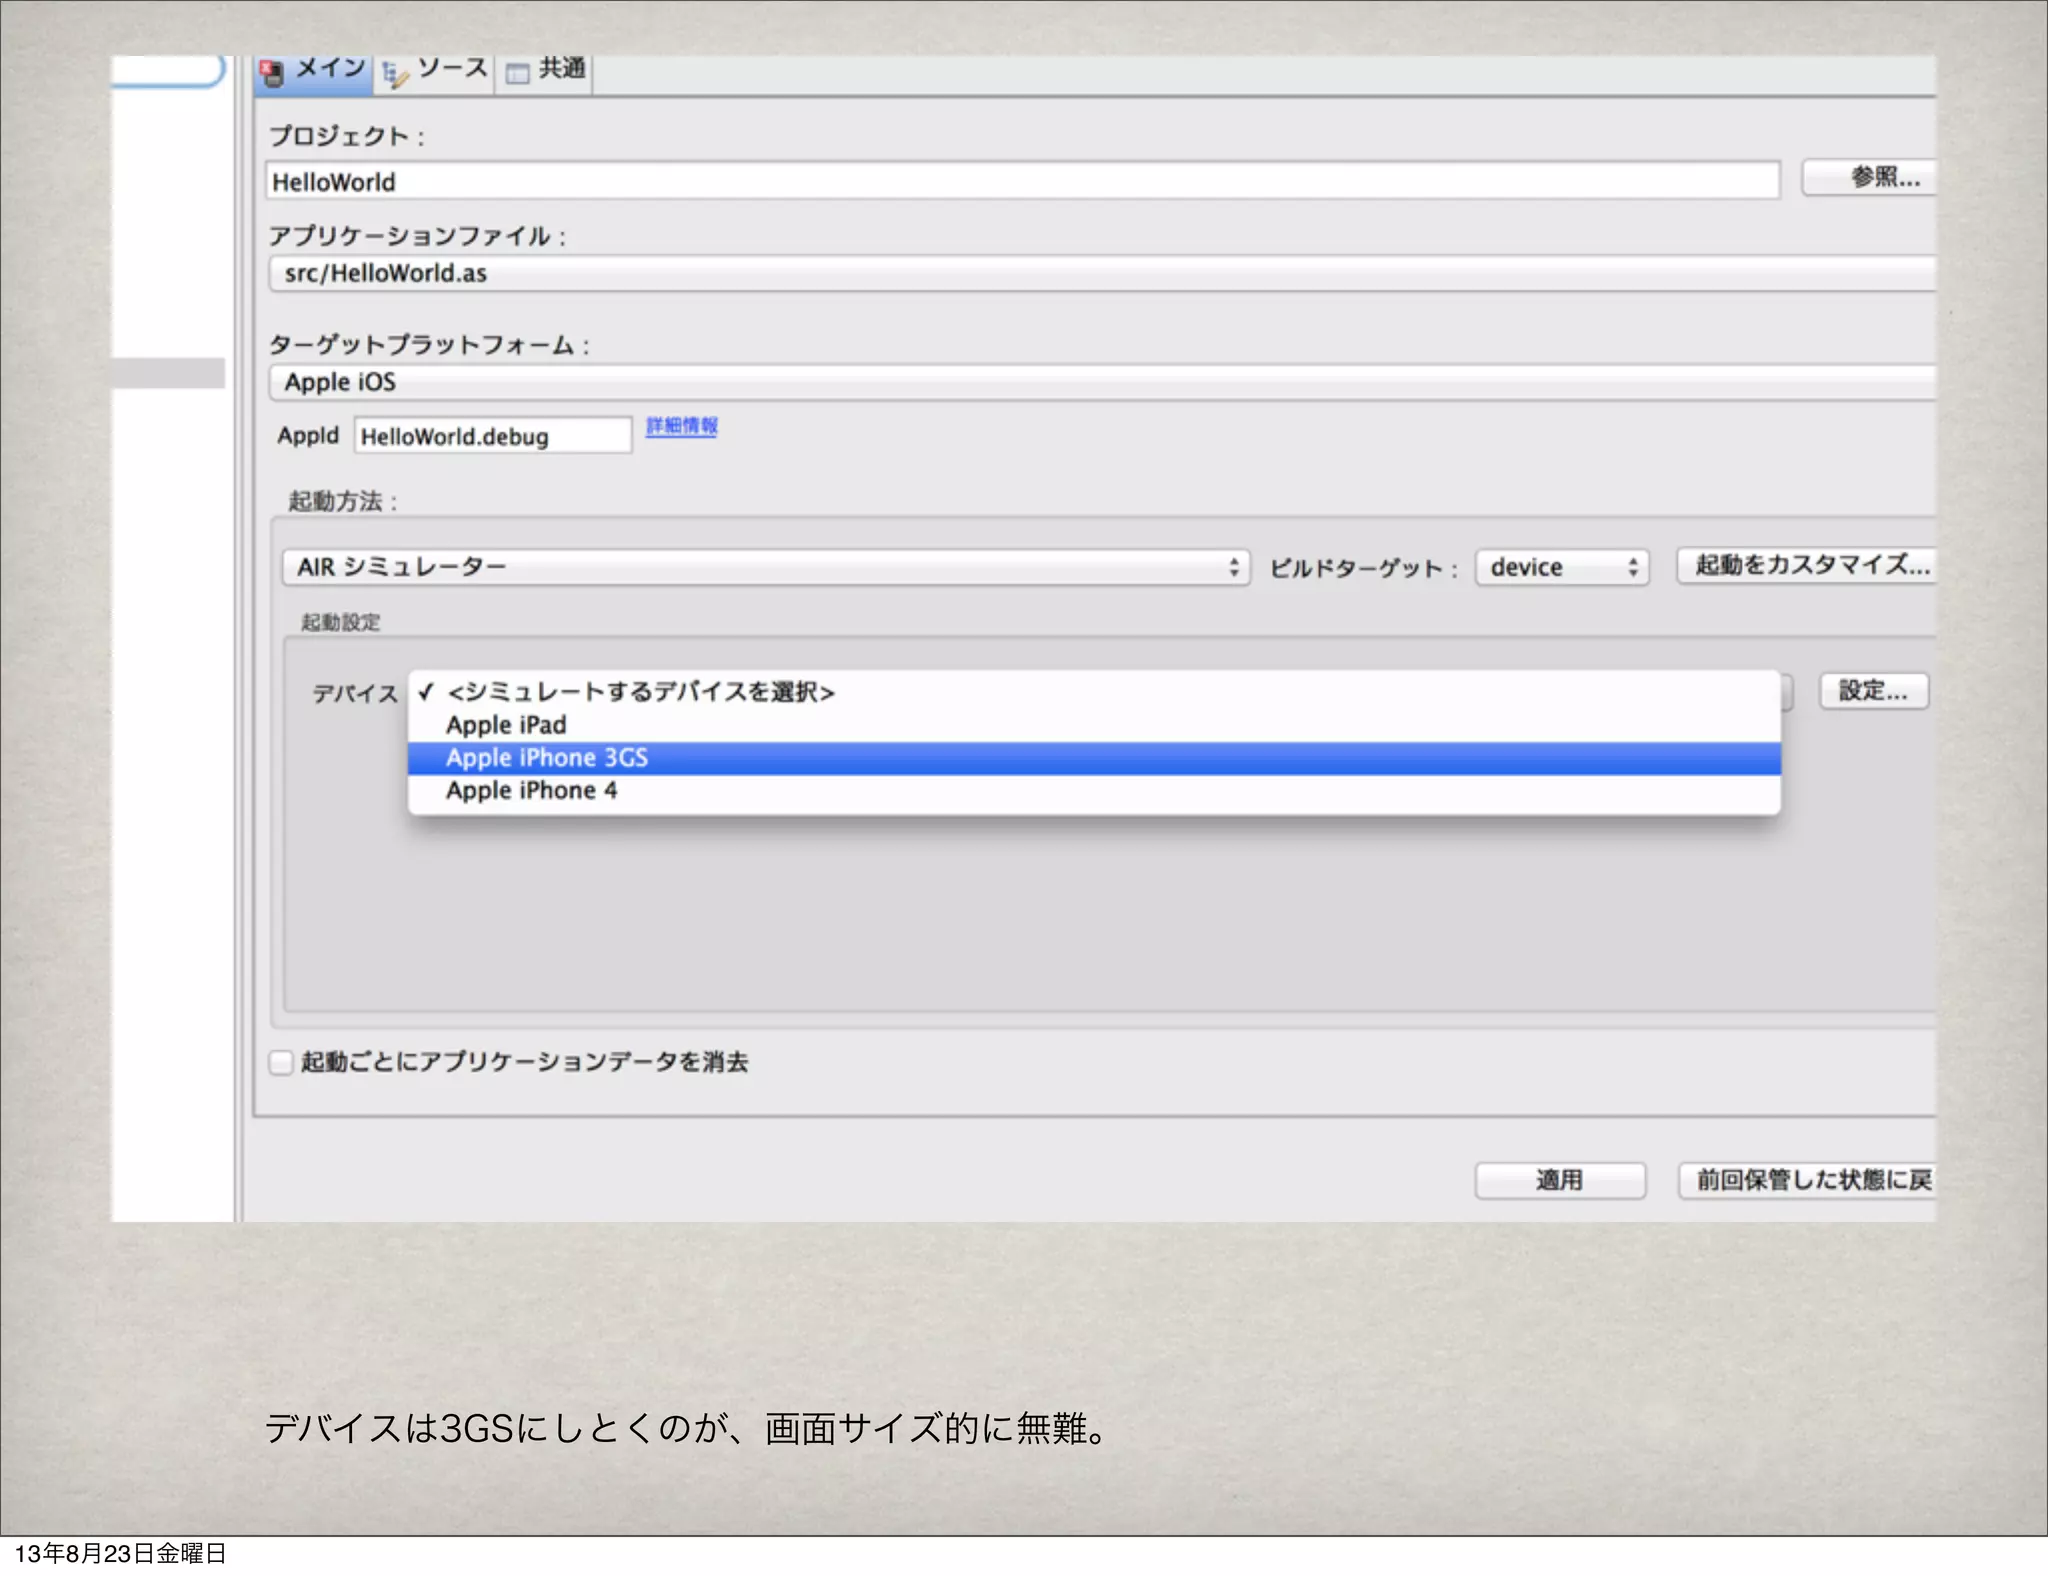Choose Apple iPhone 3GS from device list
Screen dimensions: 2048x1576
(1094, 758)
